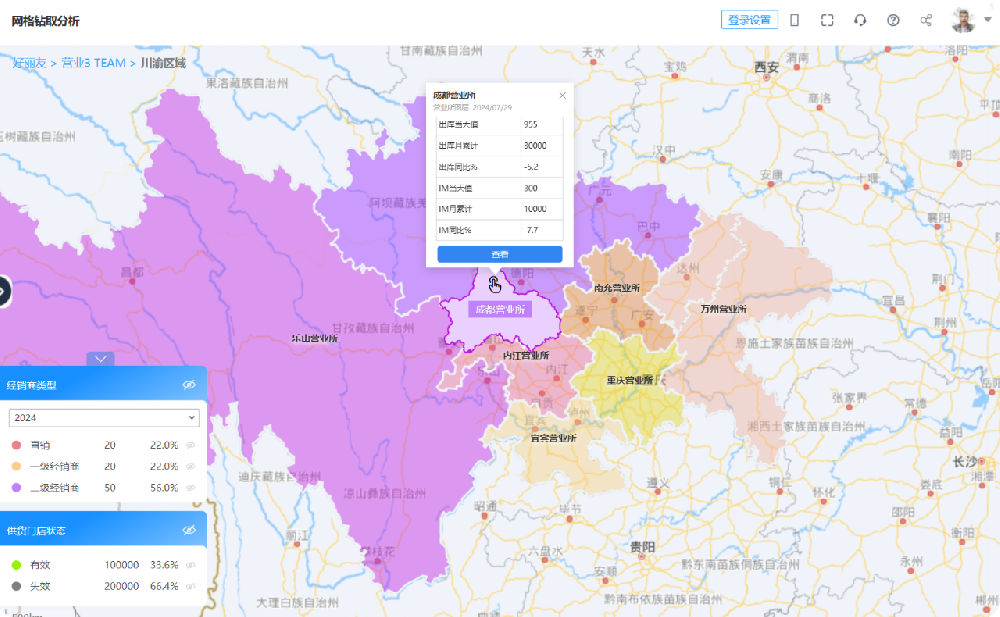Enter fullscreen mode via the header icon
Image resolution: width=1000 pixels, height=617 pixels.
[827, 20]
